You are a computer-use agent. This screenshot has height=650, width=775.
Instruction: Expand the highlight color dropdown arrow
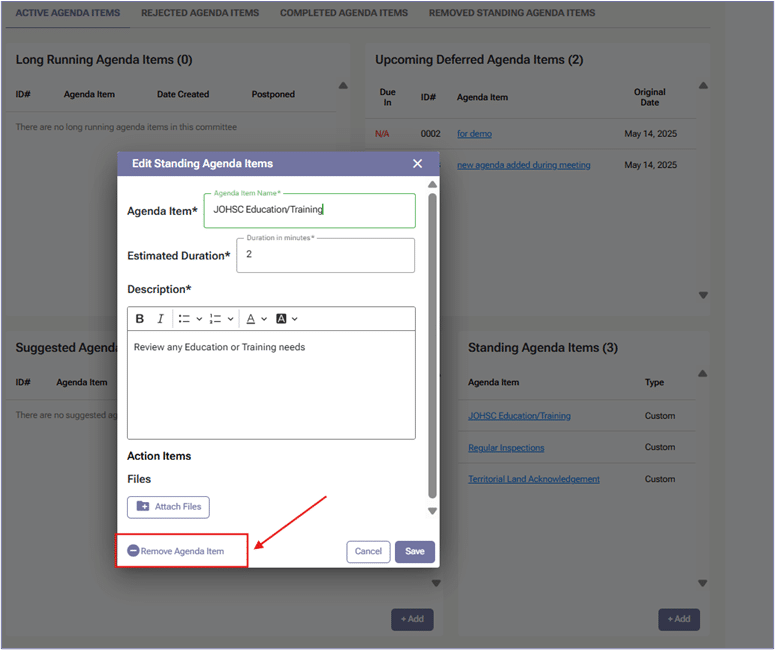(295, 319)
